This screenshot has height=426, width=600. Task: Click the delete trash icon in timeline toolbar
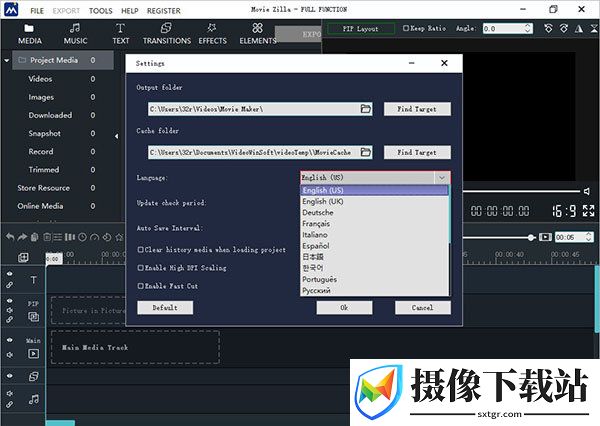pos(47,237)
